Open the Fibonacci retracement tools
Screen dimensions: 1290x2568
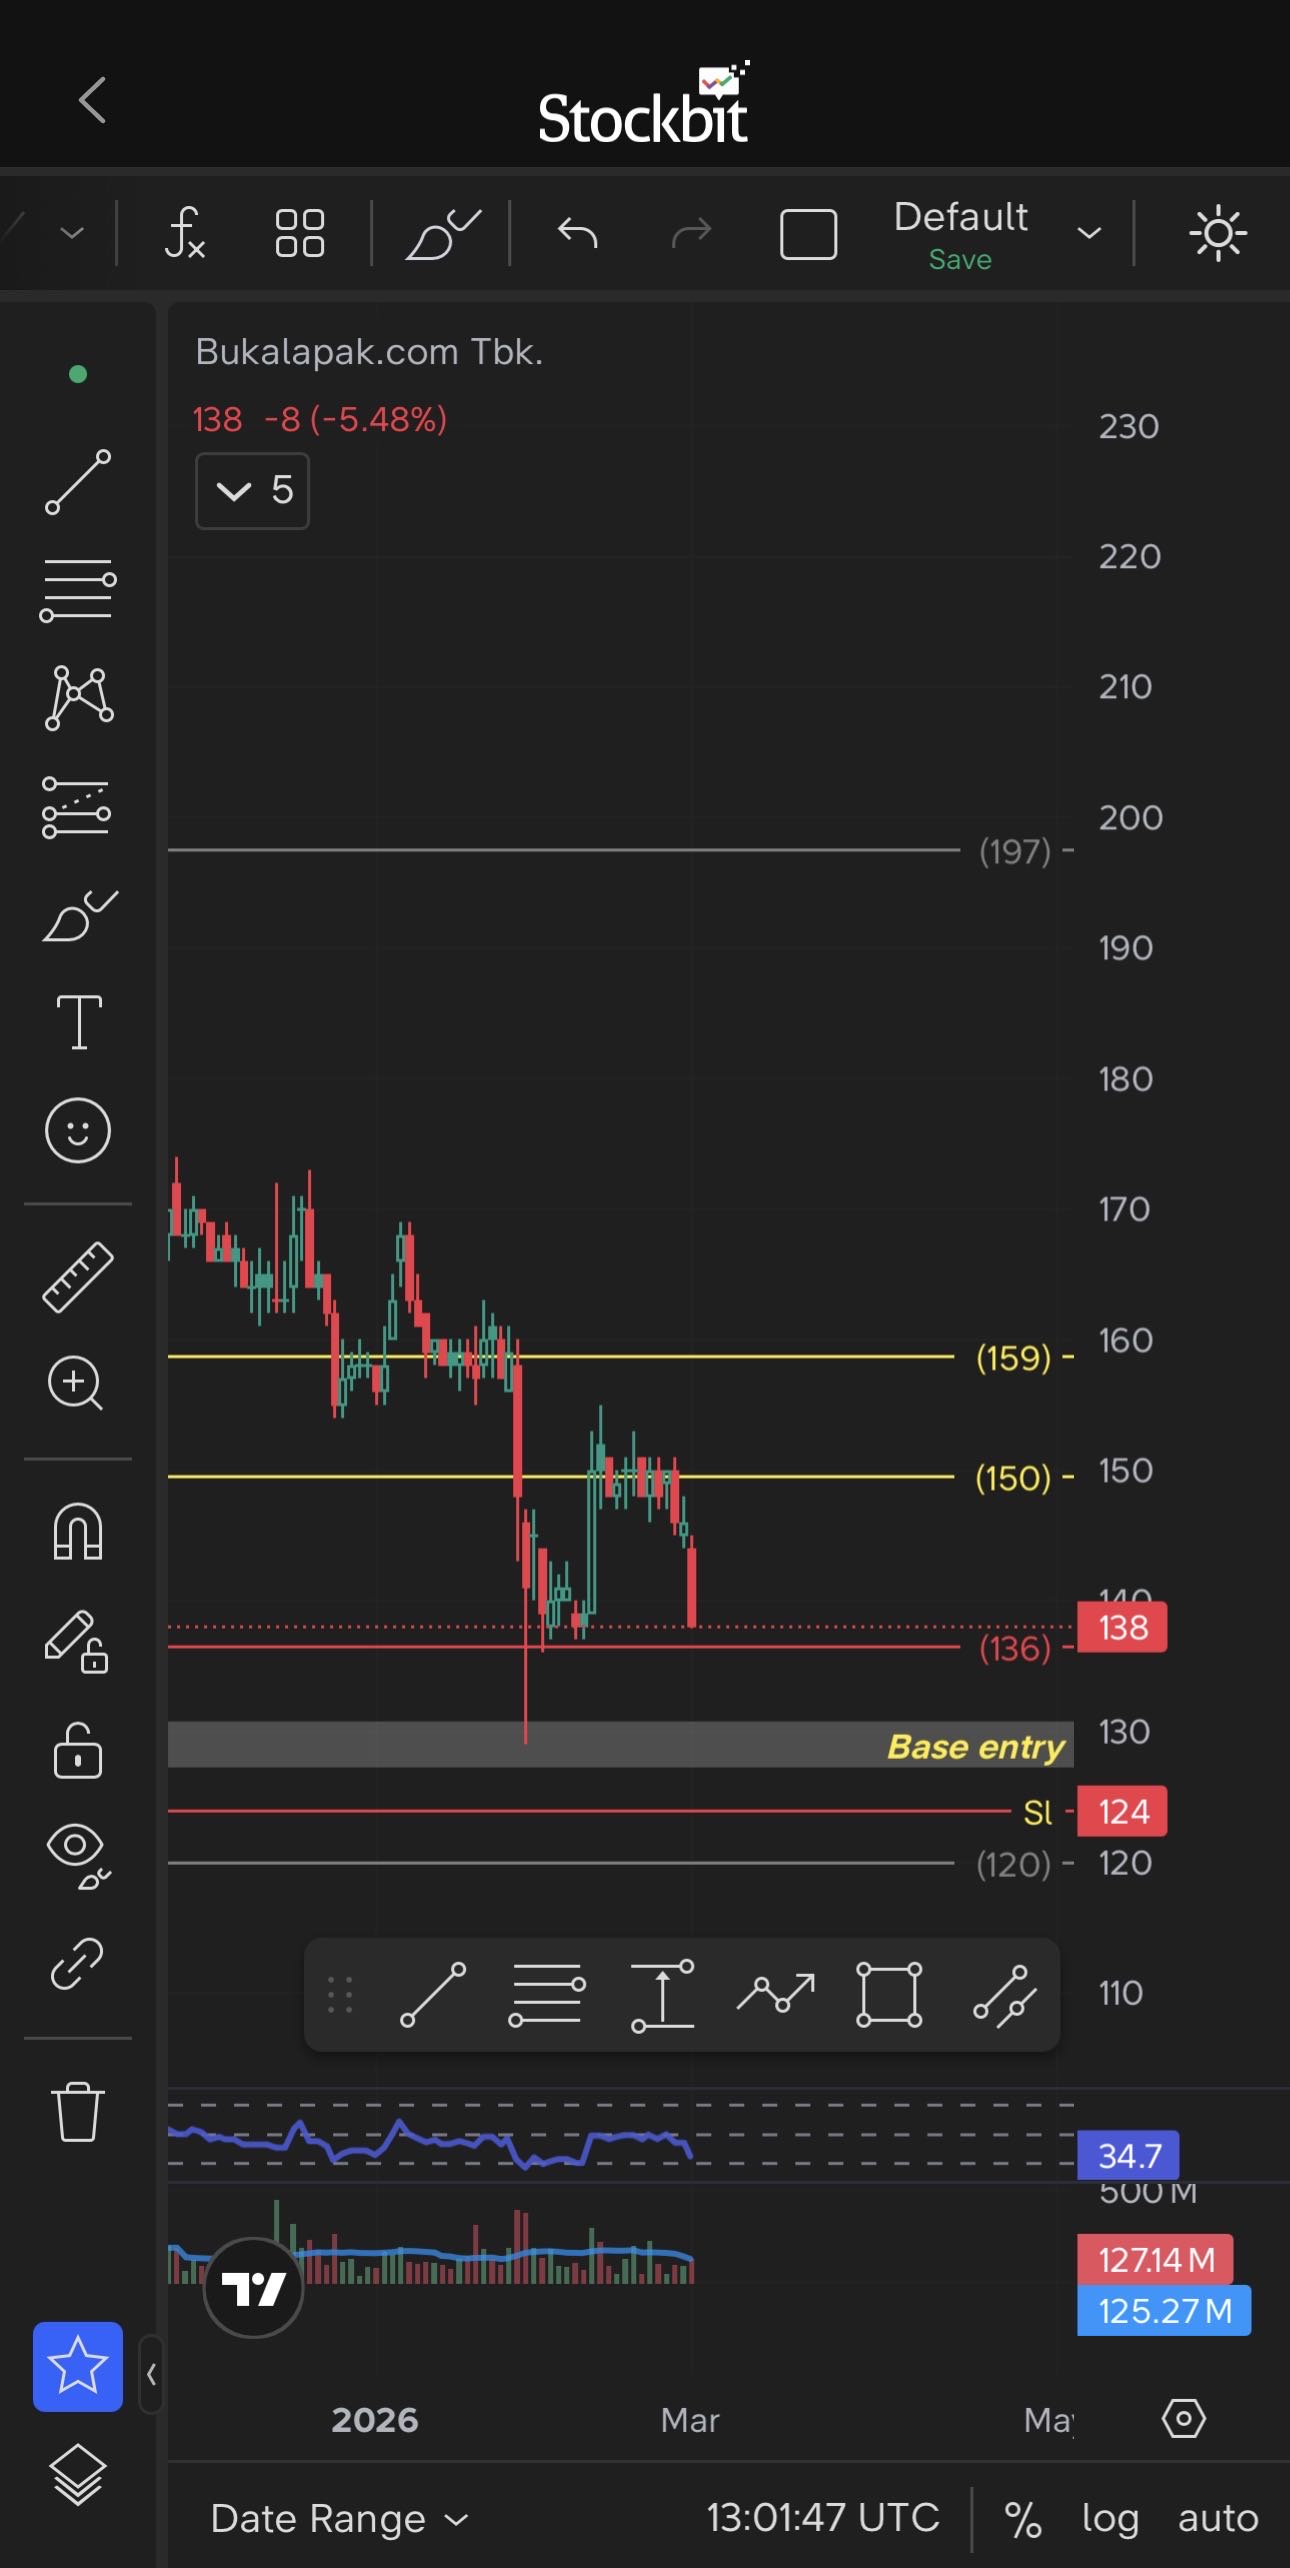click(78, 590)
